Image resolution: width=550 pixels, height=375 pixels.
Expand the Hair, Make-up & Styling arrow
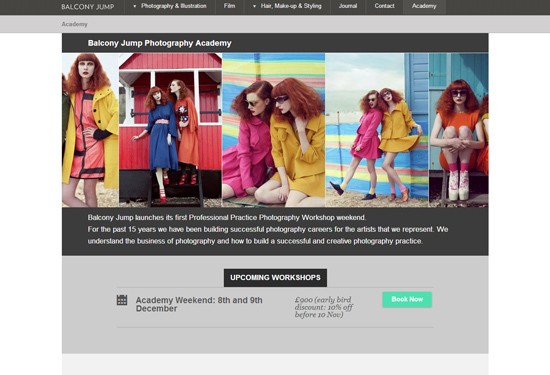(254, 6)
